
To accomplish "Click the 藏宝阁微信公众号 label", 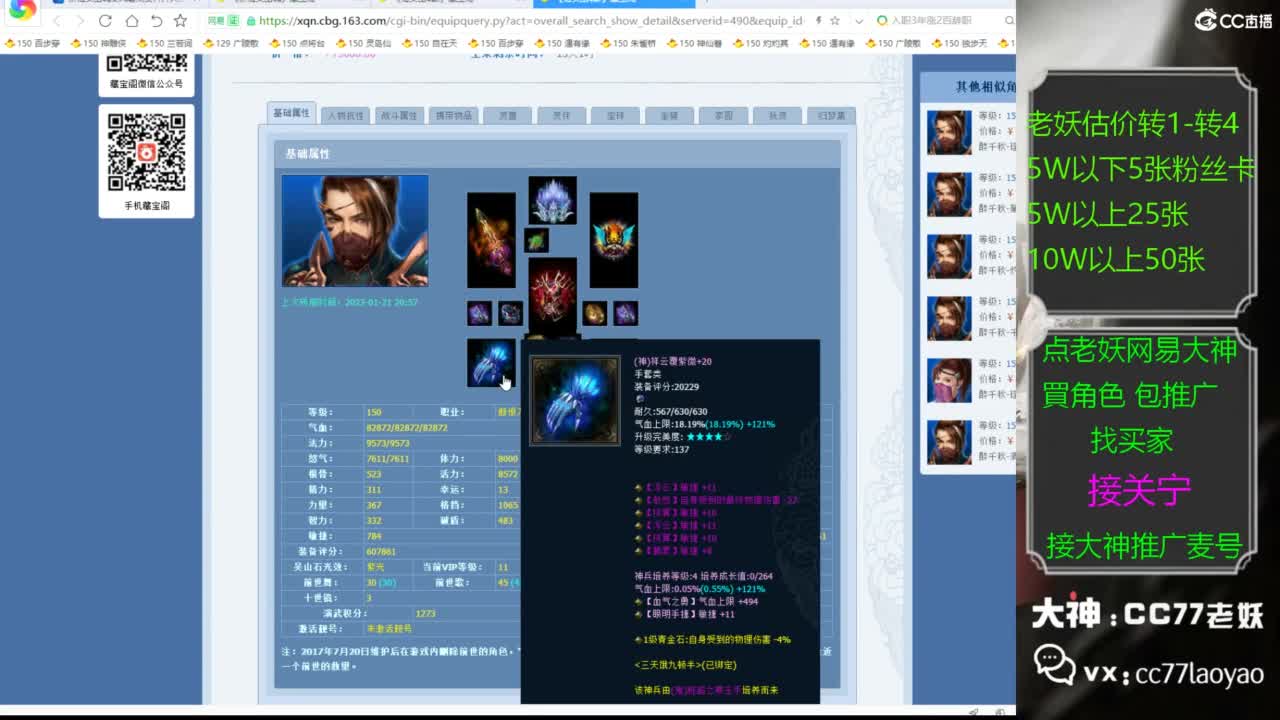I will click(x=147, y=84).
